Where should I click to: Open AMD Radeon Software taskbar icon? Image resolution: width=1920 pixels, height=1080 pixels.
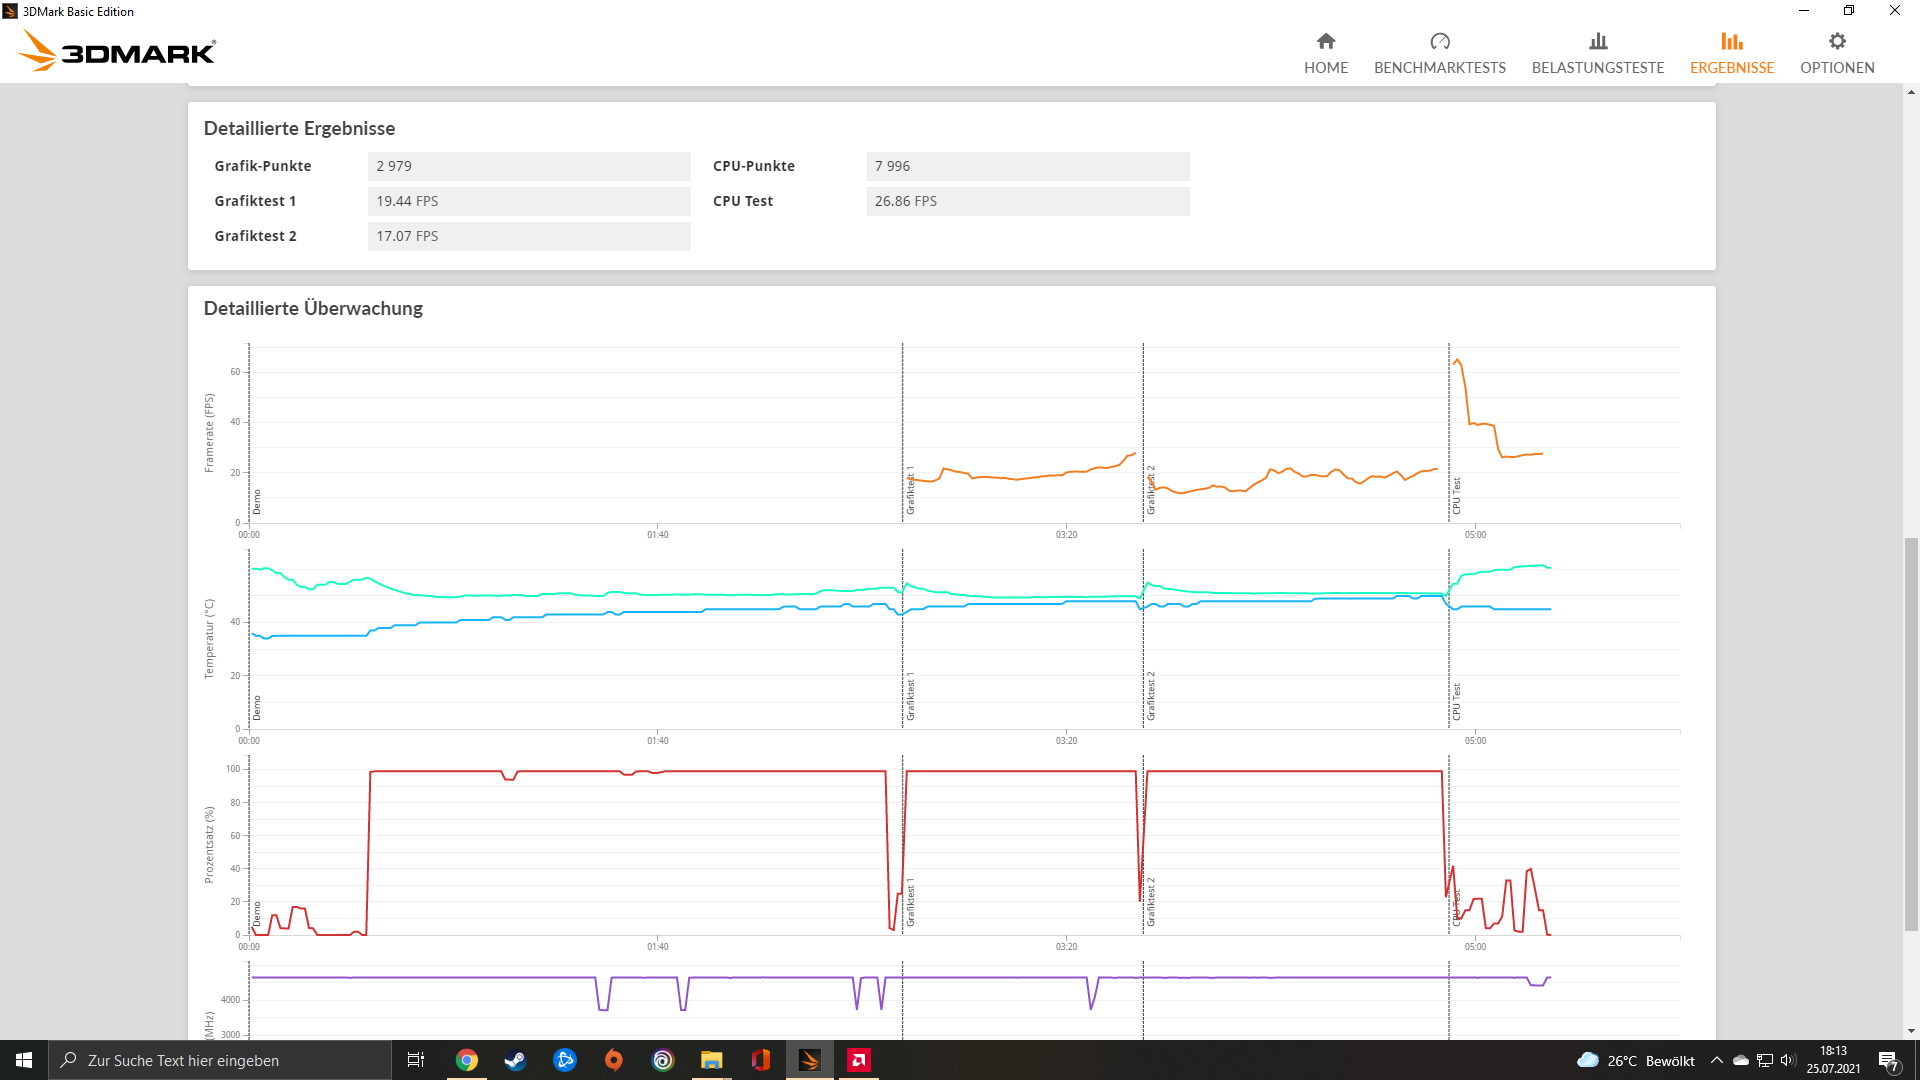[859, 1060]
